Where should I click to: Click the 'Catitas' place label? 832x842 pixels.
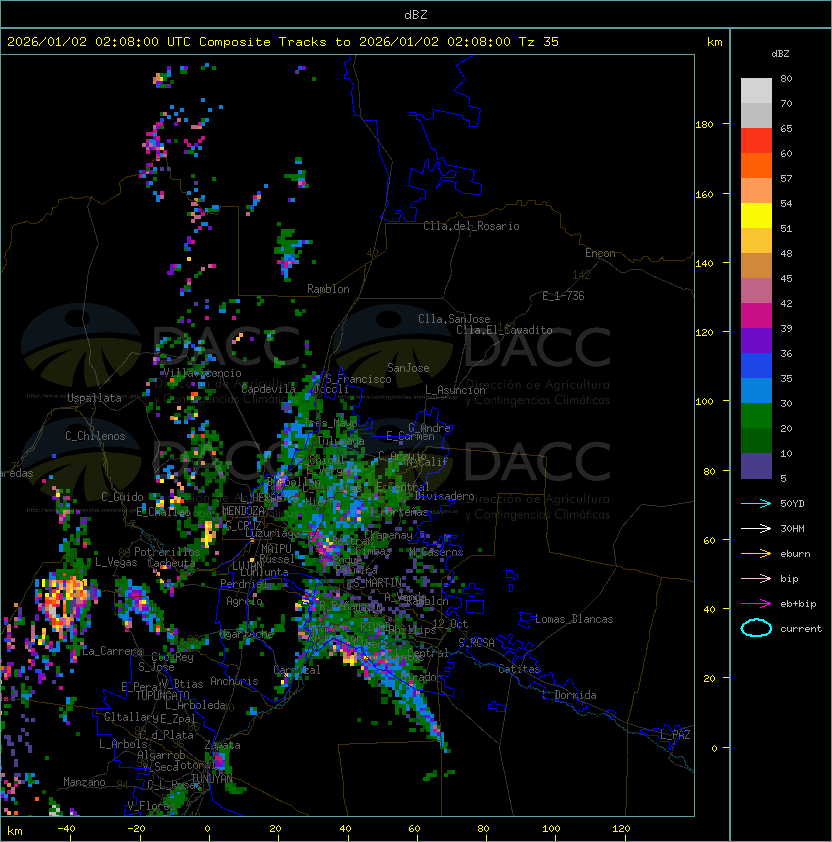click(519, 669)
